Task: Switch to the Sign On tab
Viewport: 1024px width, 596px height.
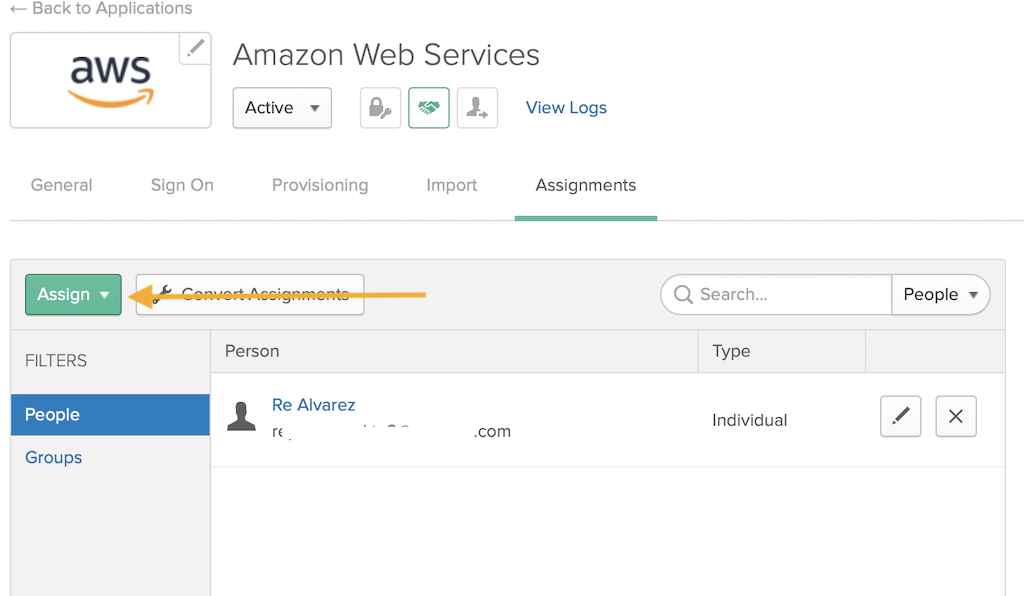Action: point(182,185)
